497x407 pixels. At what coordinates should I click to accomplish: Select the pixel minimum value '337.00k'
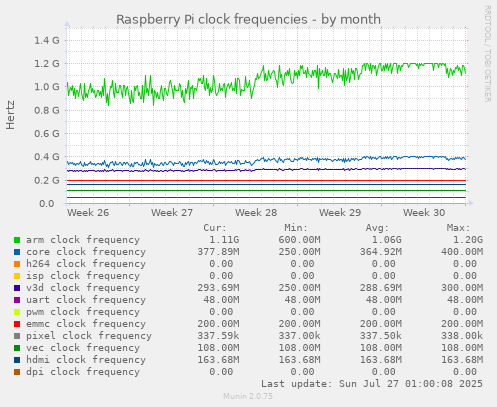tap(299, 336)
